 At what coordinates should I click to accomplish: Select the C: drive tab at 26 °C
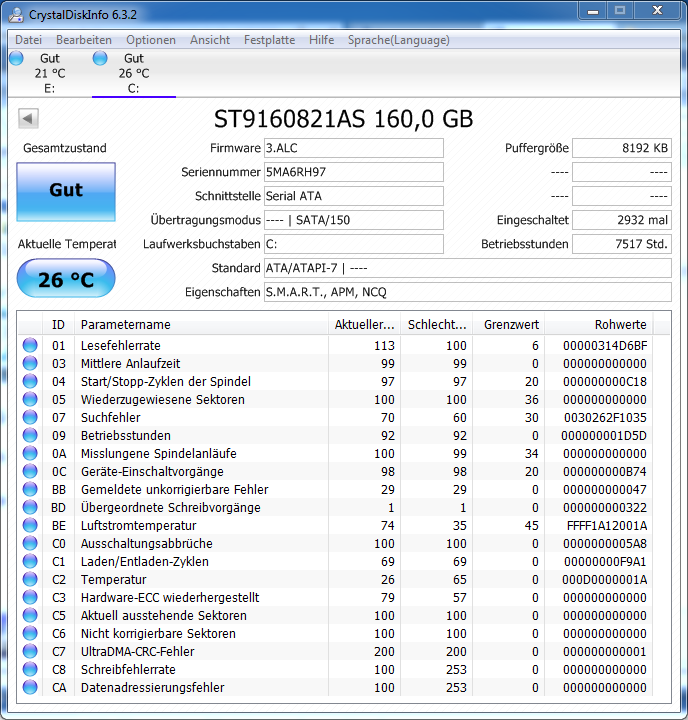(134, 73)
